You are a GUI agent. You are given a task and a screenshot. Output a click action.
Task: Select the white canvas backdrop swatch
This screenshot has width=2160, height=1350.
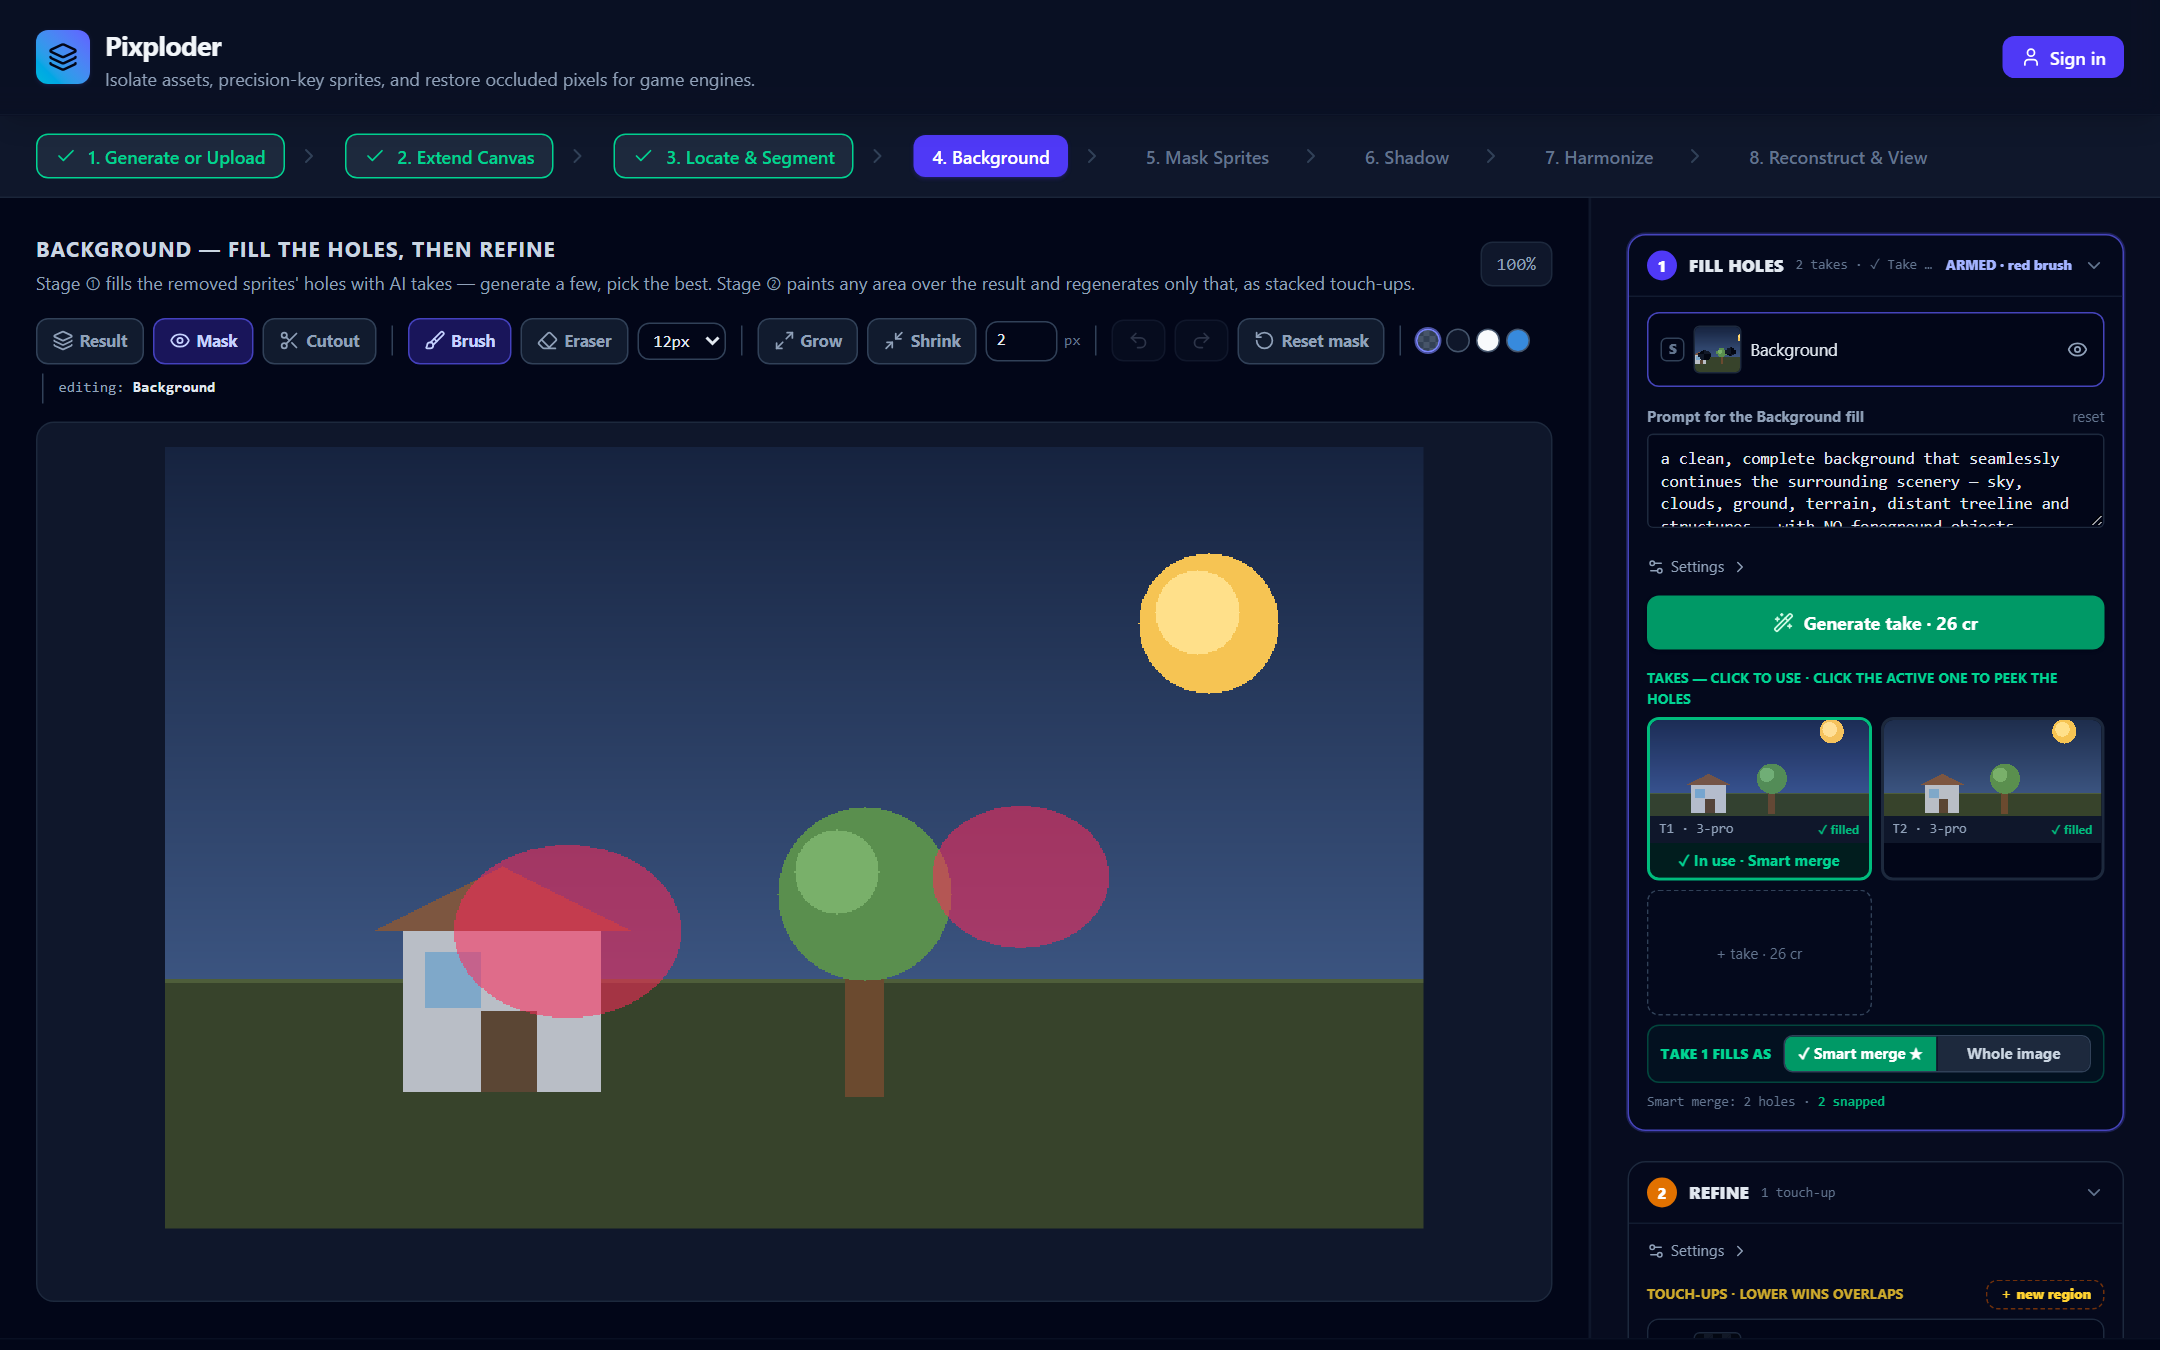click(1488, 341)
